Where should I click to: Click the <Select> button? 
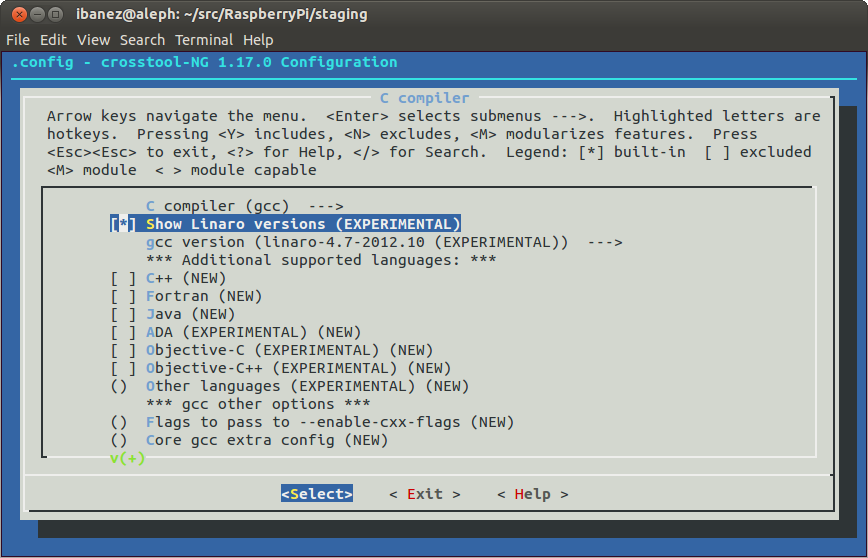pyautogui.click(x=317, y=494)
